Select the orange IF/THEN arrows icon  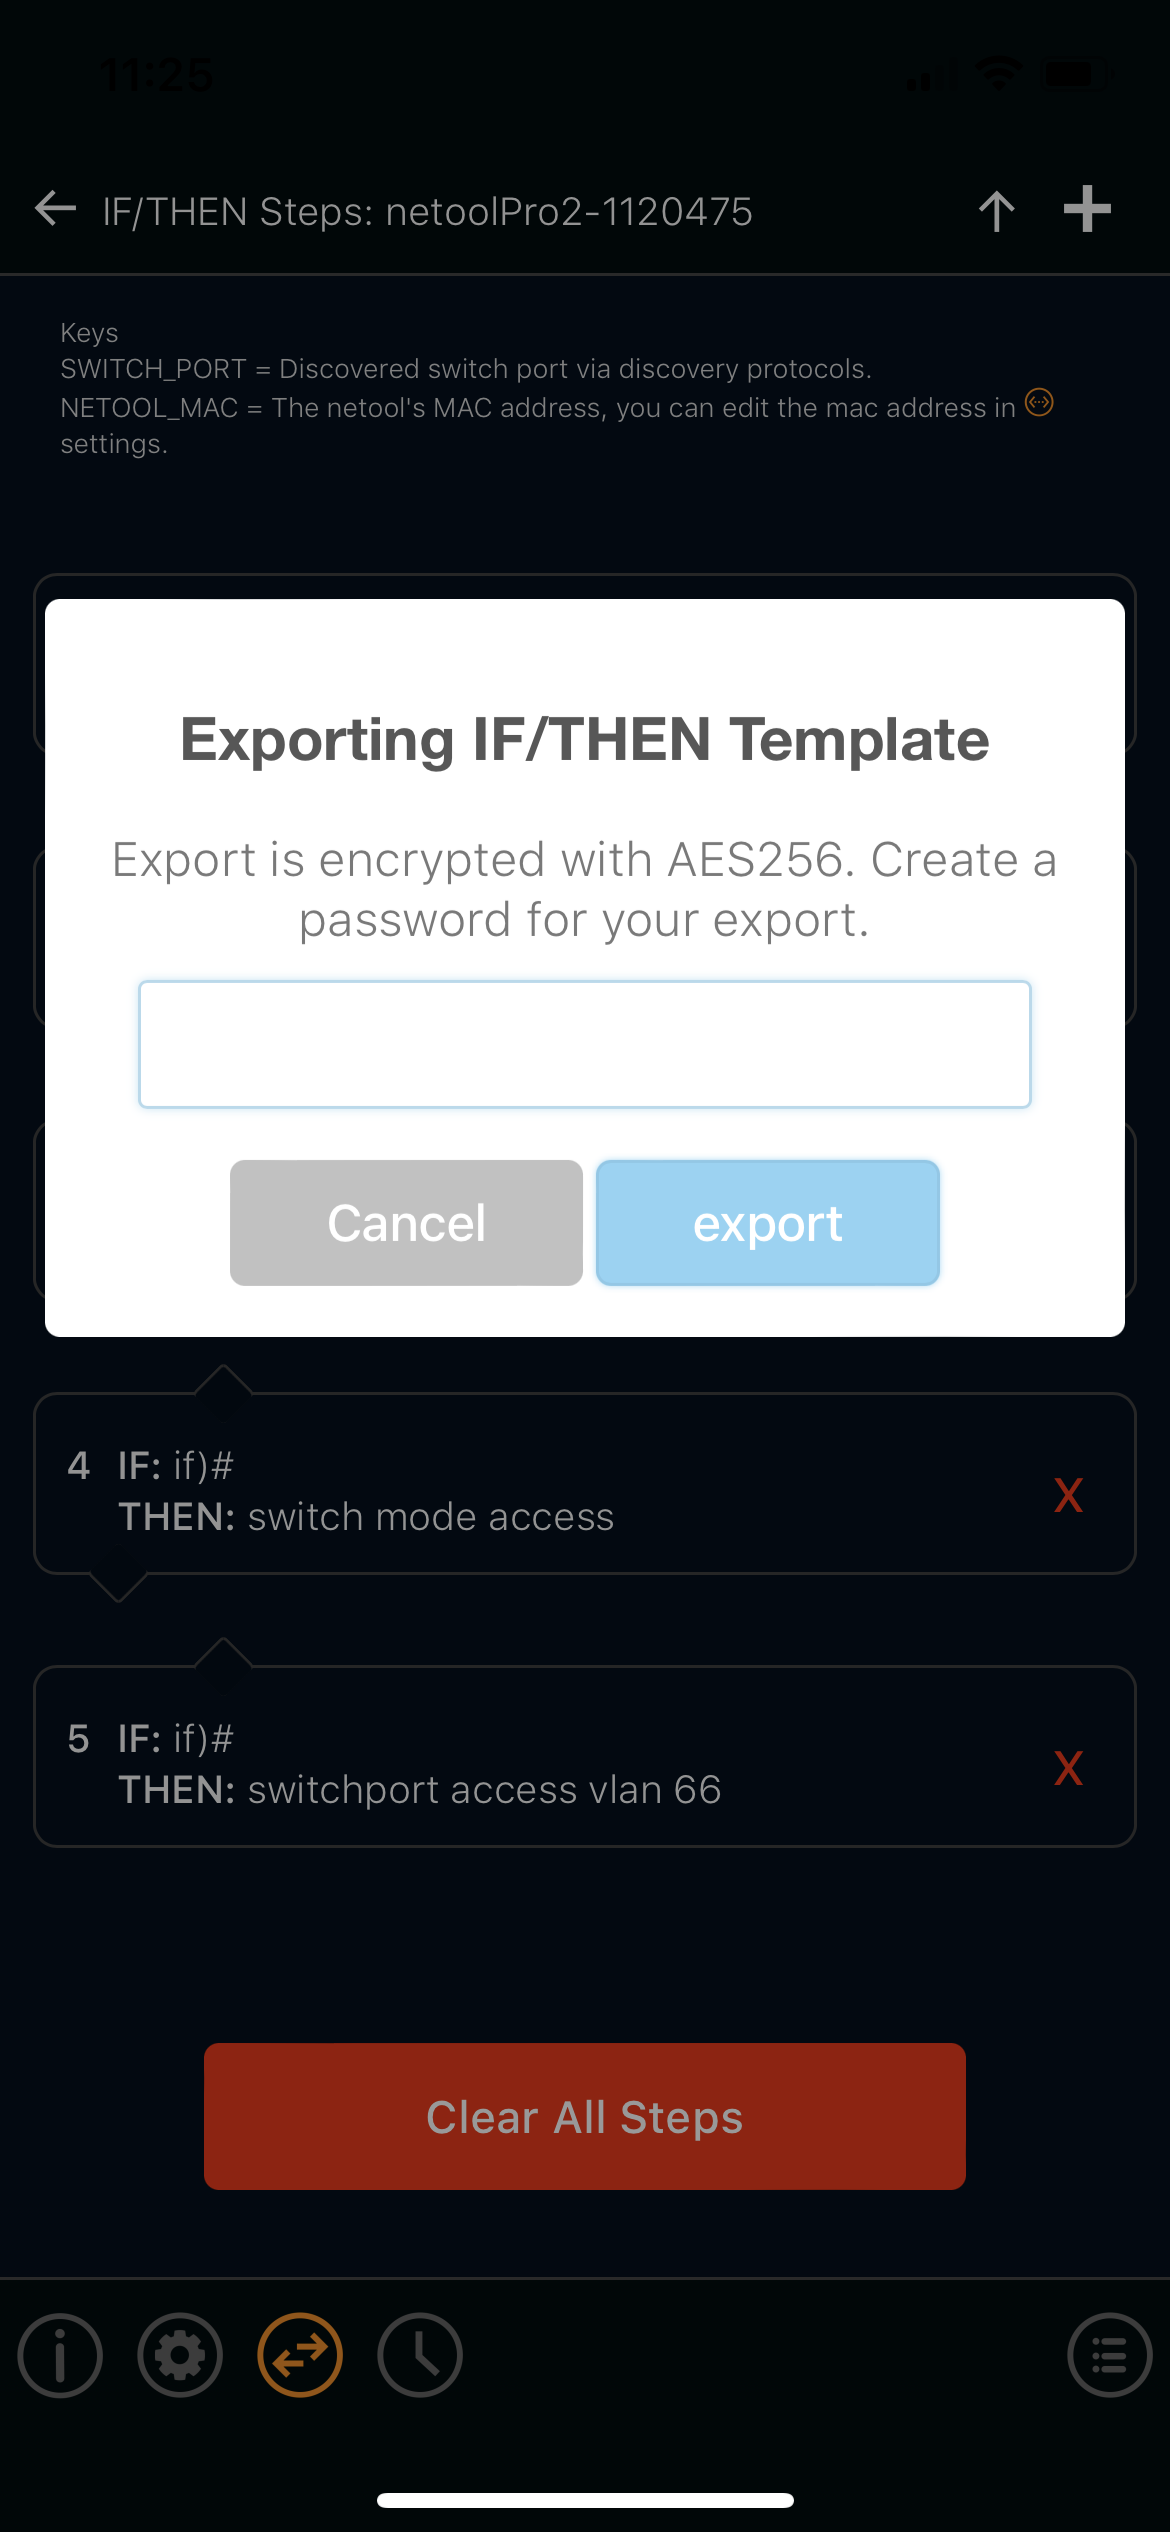[300, 2355]
